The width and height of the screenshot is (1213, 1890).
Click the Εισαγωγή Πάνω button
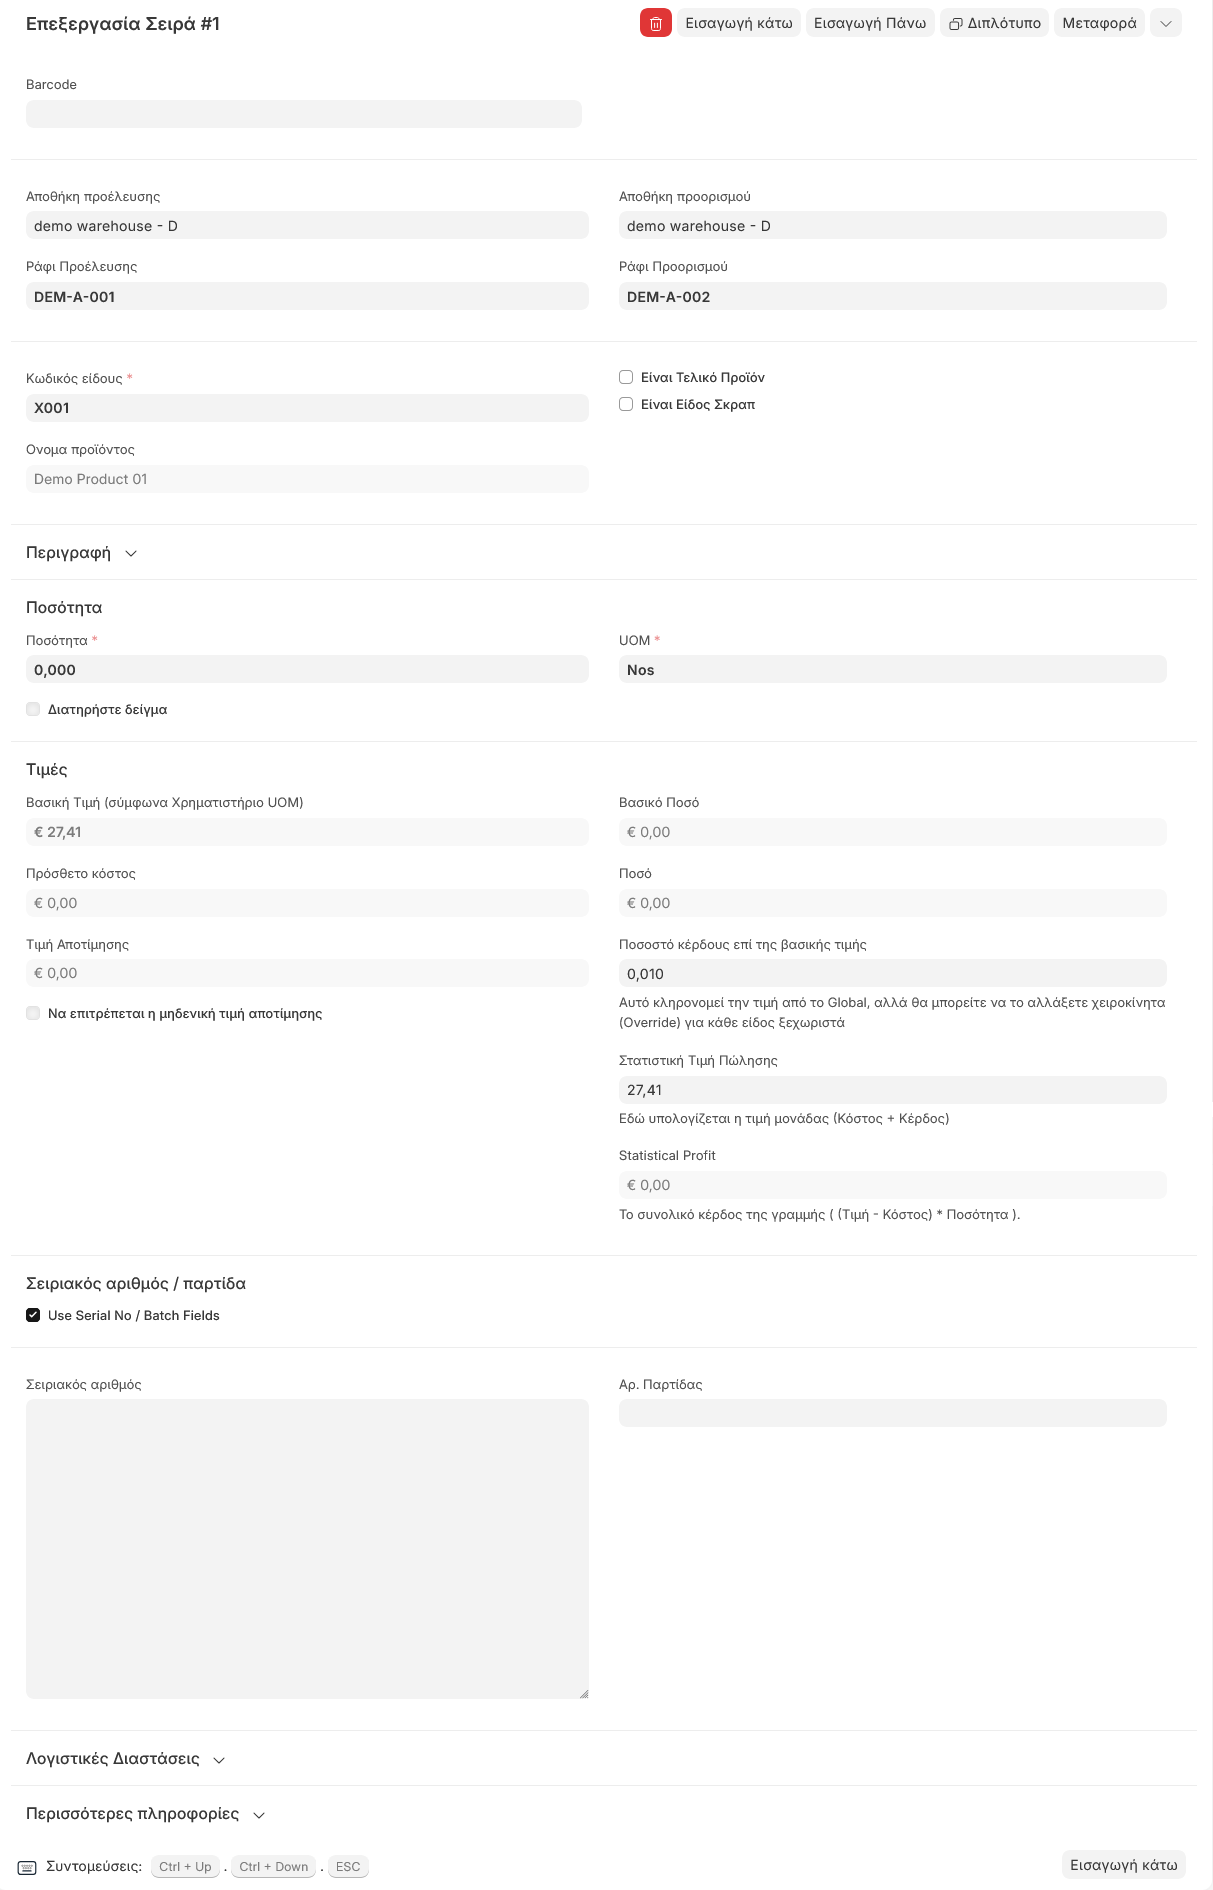pyautogui.click(x=869, y=23)
